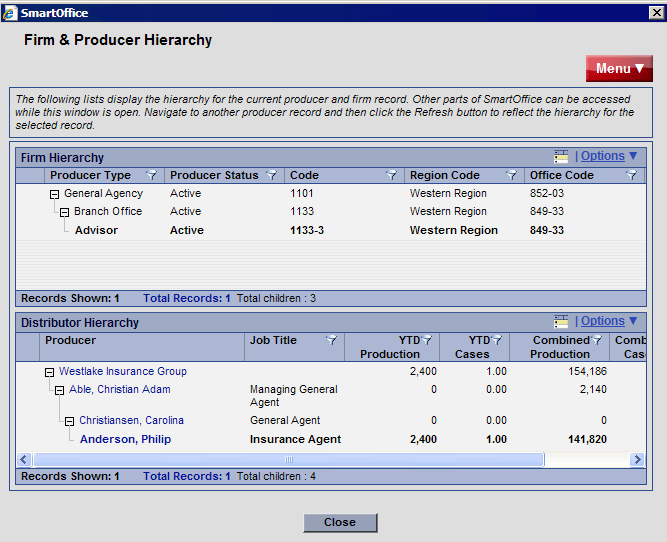Collapse the Branch Office tree node
This screenshot has height=542, width=667.
click(64, 212)
